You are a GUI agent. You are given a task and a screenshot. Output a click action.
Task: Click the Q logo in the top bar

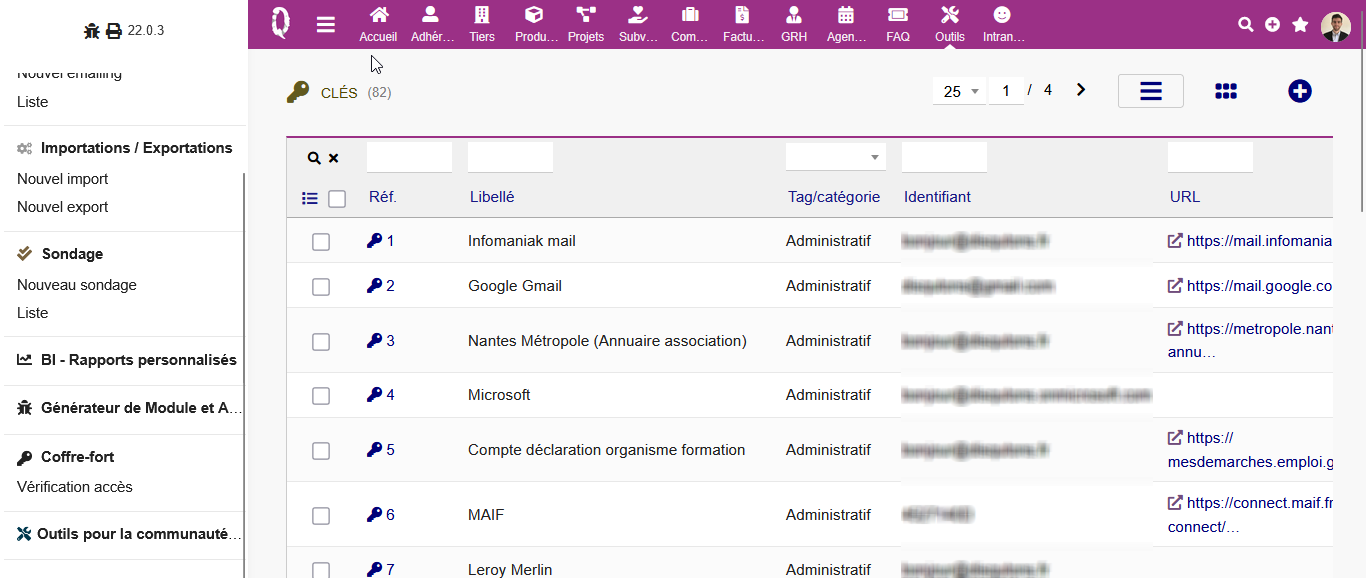pyautogui.click(x=281, y=22)
